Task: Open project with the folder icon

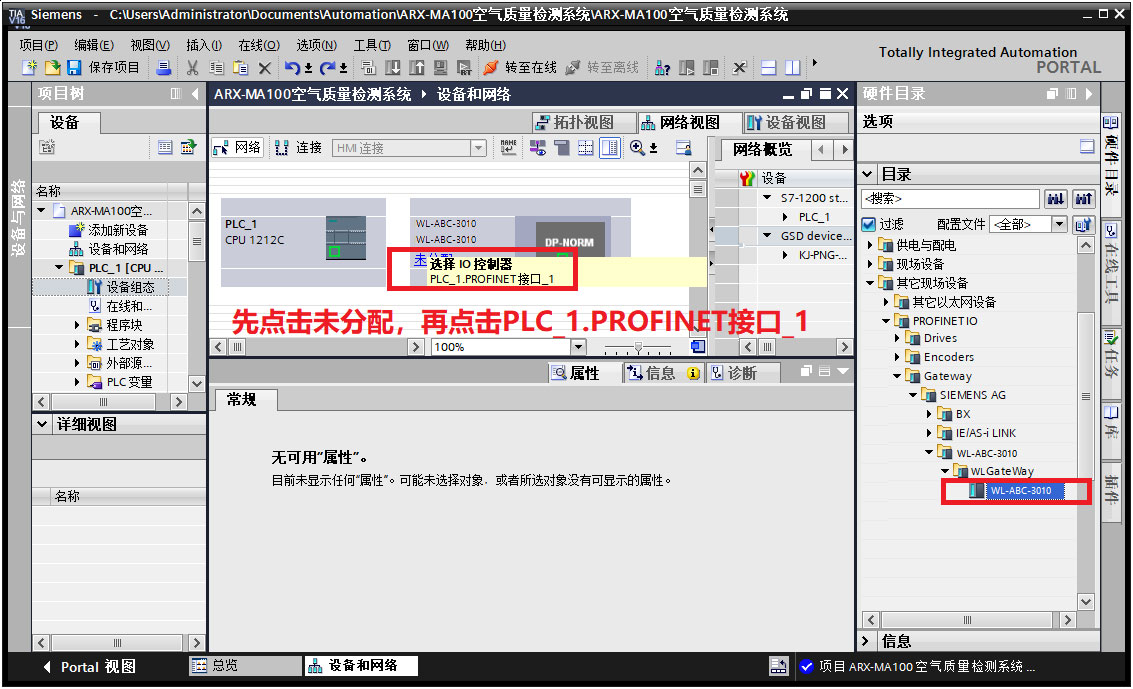Action: [x=52, y=67]
